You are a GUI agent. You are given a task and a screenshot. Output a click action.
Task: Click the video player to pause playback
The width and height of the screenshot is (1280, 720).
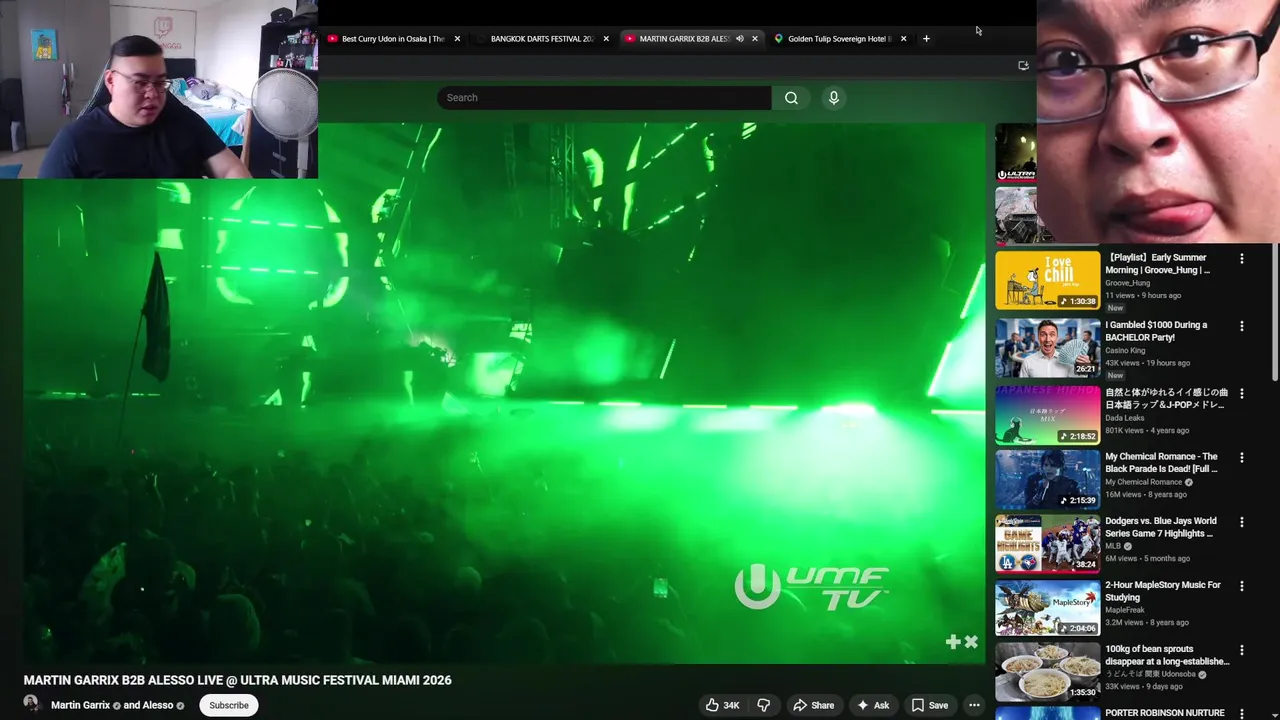[504, 393]
